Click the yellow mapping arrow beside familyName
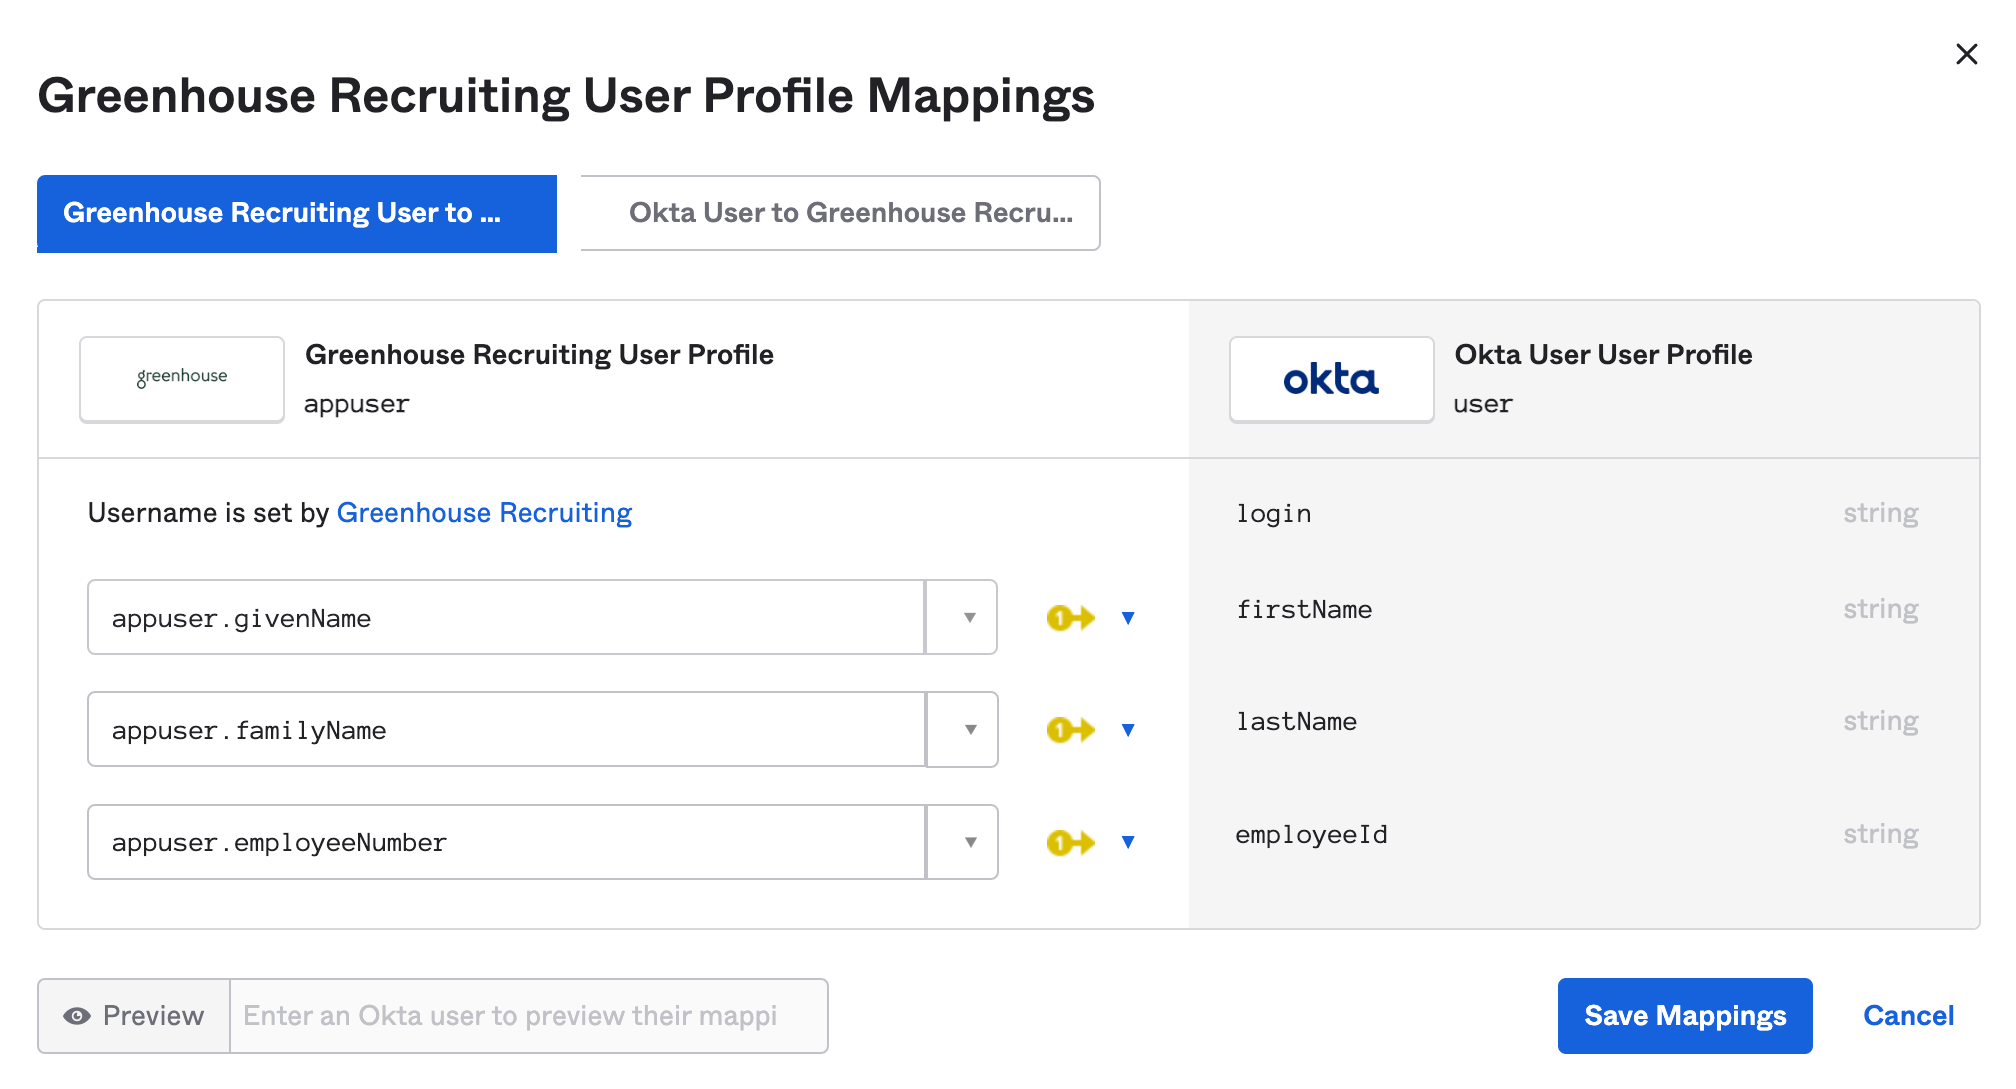 [x=1070, y=730]
